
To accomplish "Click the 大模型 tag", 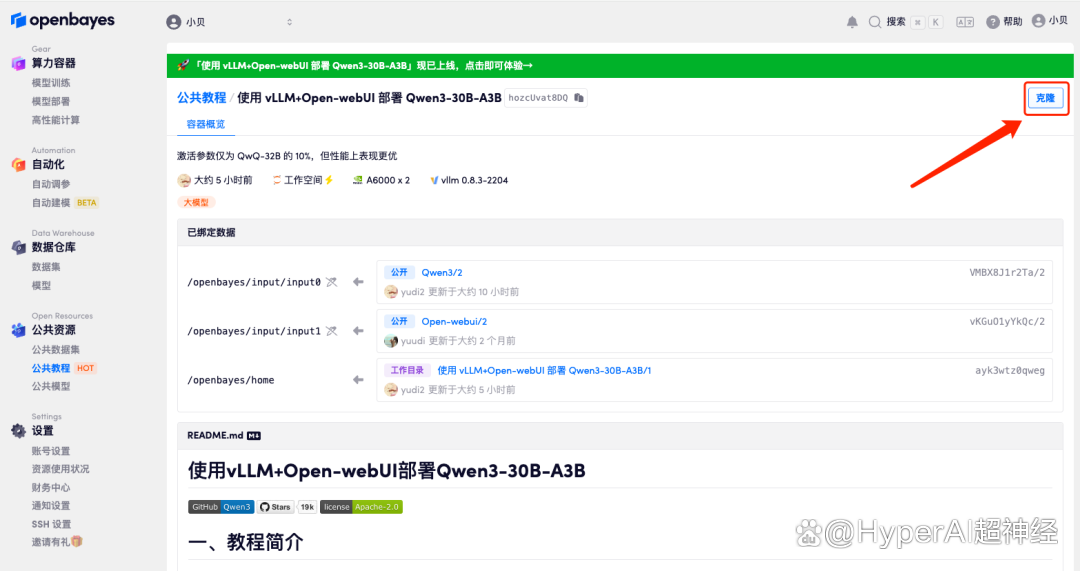I will 196,203.
